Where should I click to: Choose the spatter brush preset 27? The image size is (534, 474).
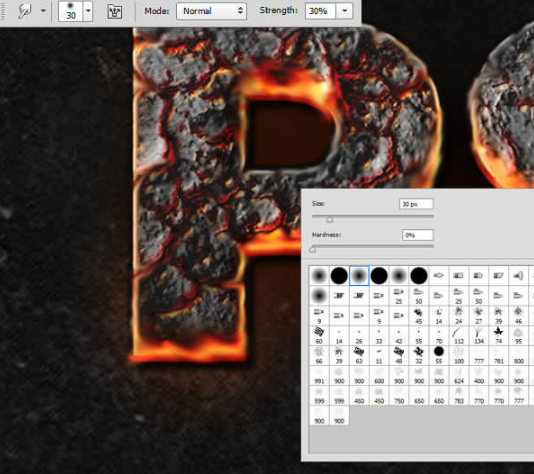pyautogui.click(x=478, y=316)
